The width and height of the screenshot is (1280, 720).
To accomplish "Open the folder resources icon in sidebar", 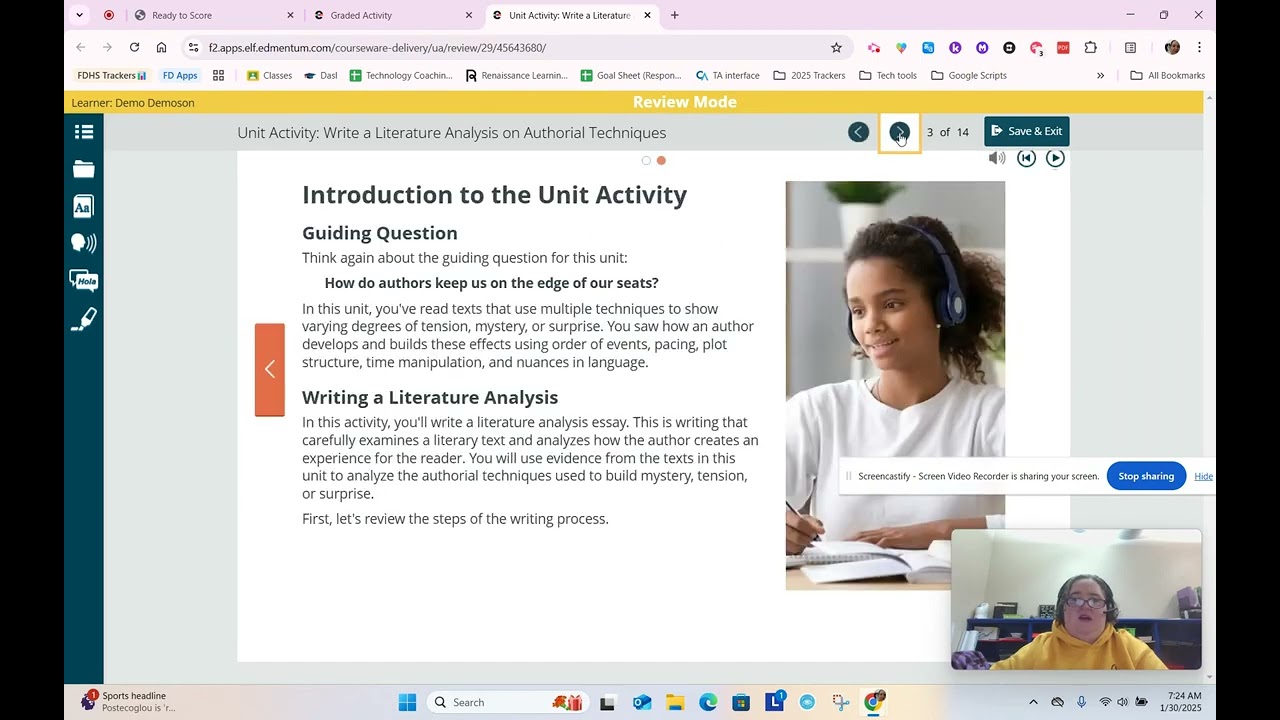I will point(84,169).
